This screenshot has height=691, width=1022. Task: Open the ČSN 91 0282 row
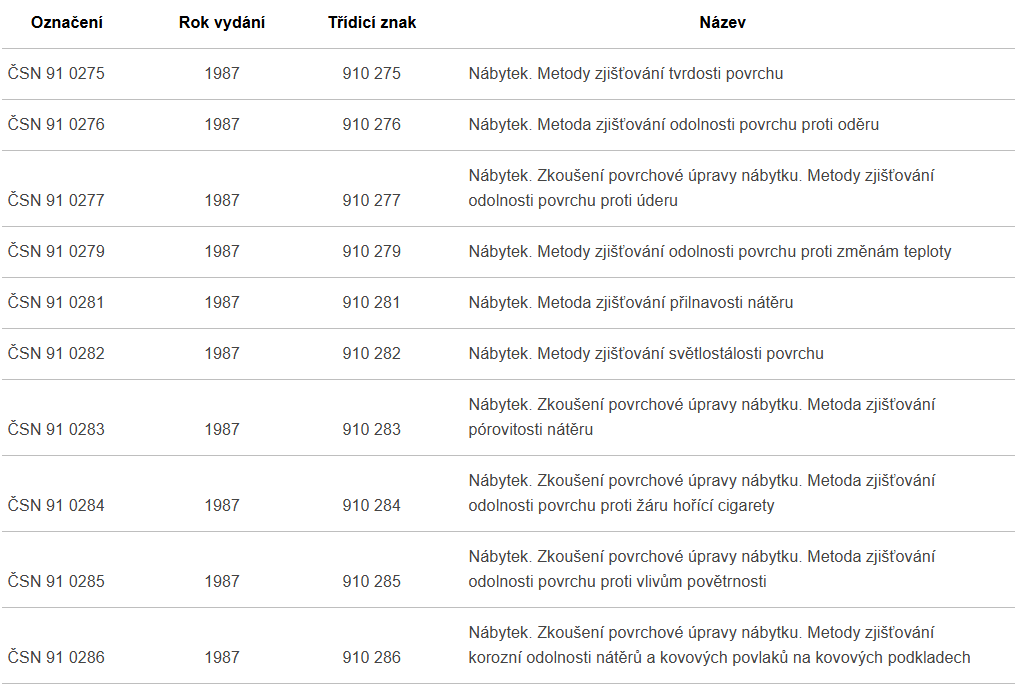coord(56,354)
